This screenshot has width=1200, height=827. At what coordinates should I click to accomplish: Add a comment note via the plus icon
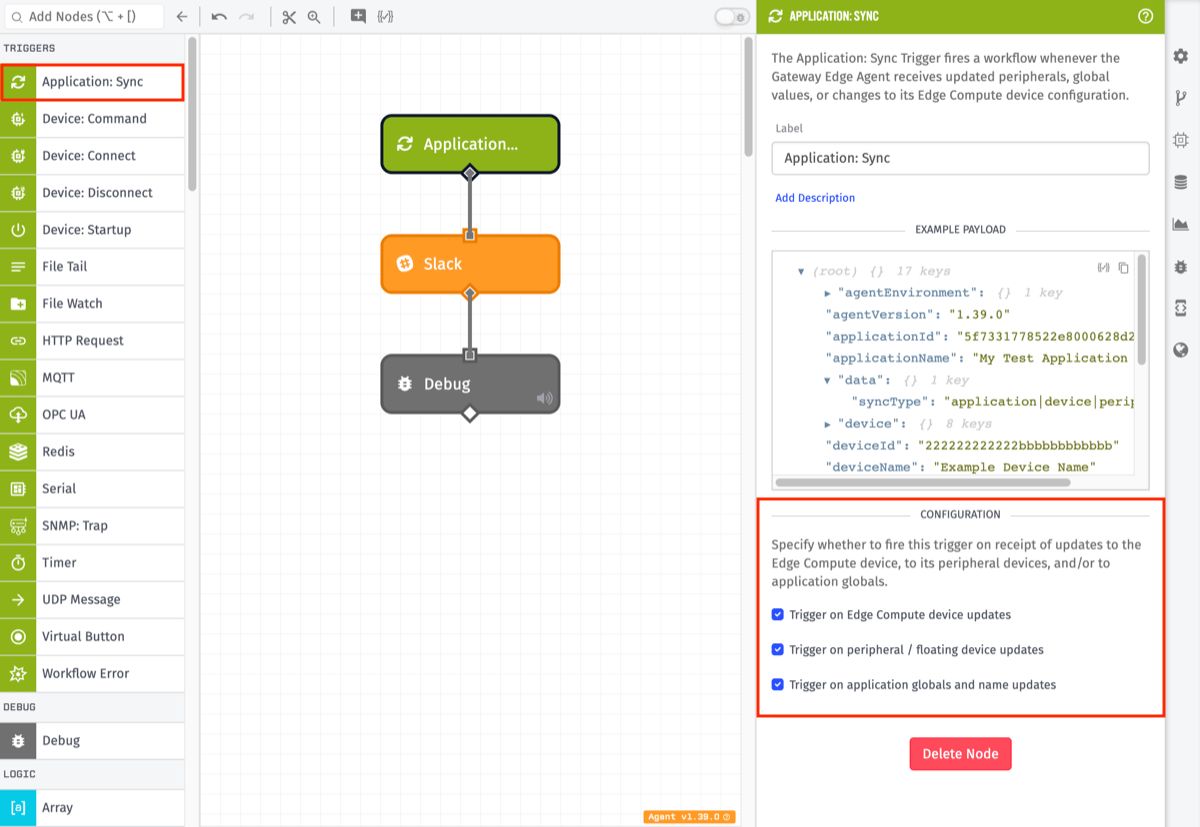tap(358, 16)
